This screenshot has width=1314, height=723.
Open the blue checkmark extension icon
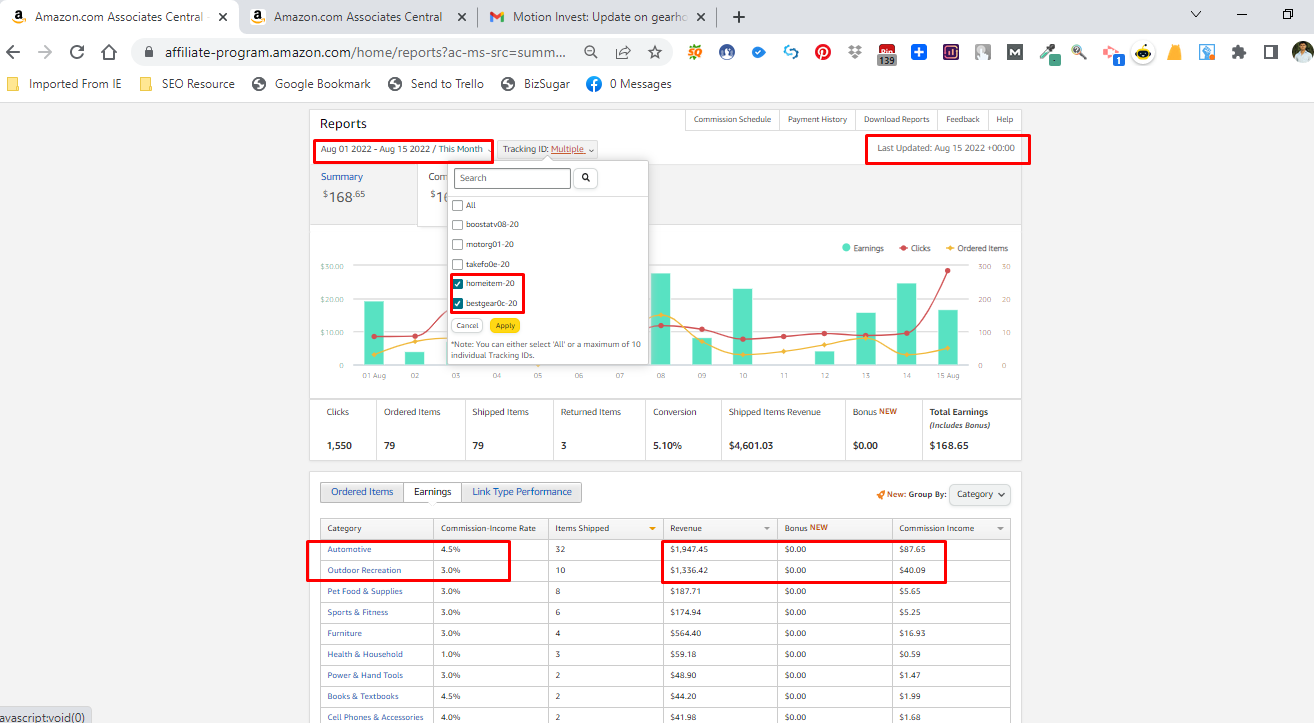pos(759,52)
